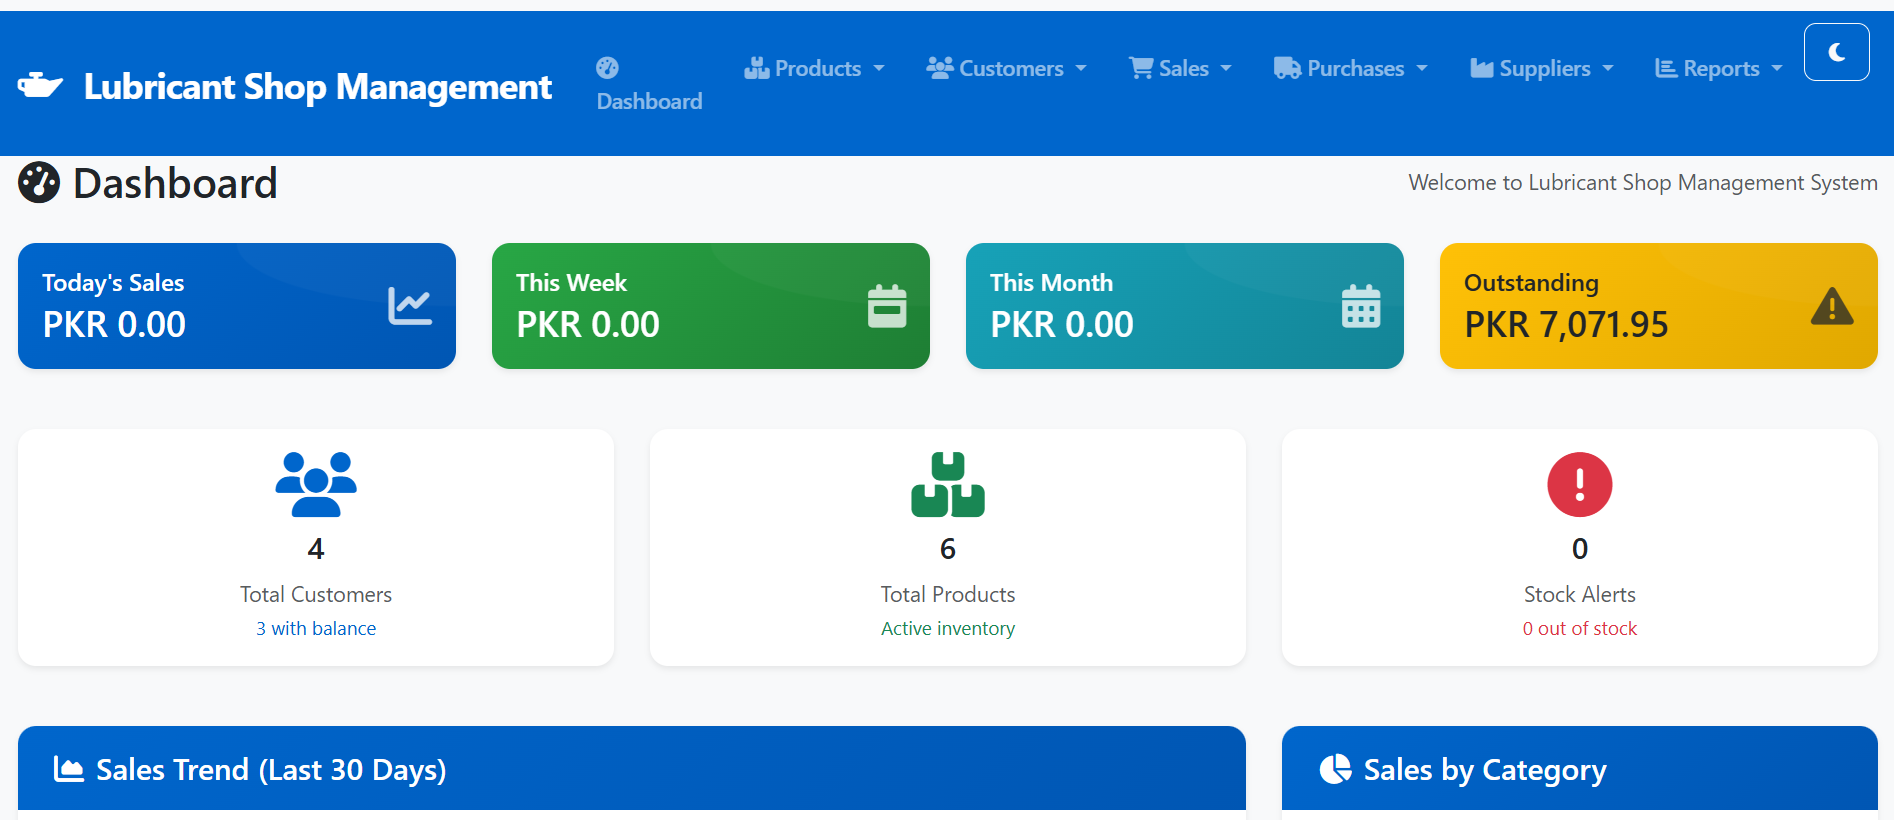Screen dimensions: 1894x820
Task: Click the calendar grid icon on This Month
Action: pyautogui.click(x=1361, y=306)
